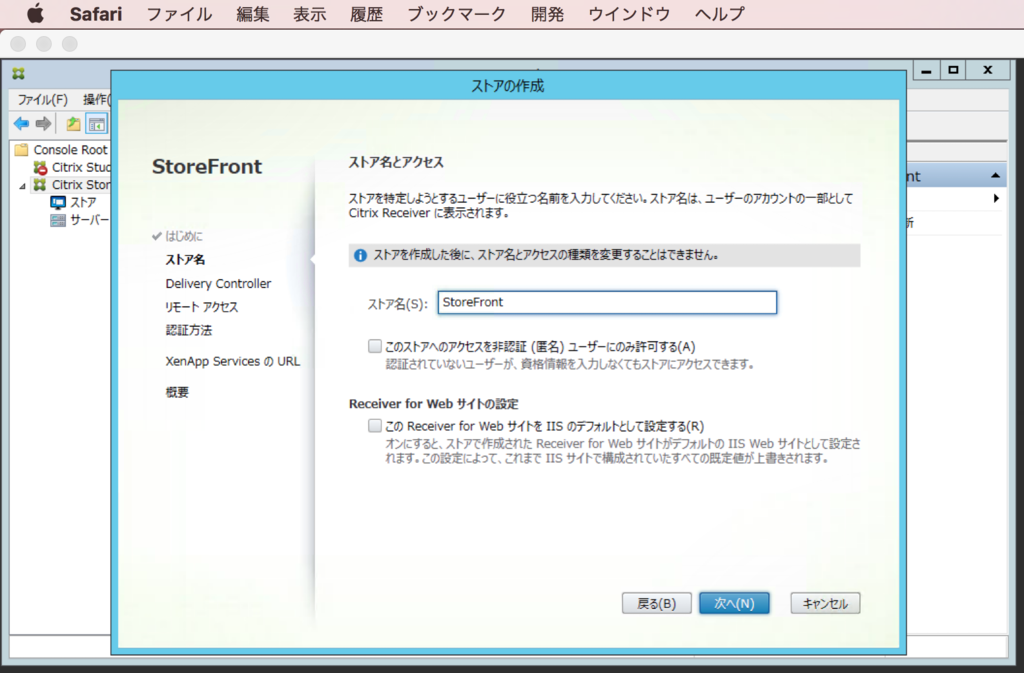Click the up-one-level folder toolbar icon
The image size is (1024, 673).
tap(73, 123)
